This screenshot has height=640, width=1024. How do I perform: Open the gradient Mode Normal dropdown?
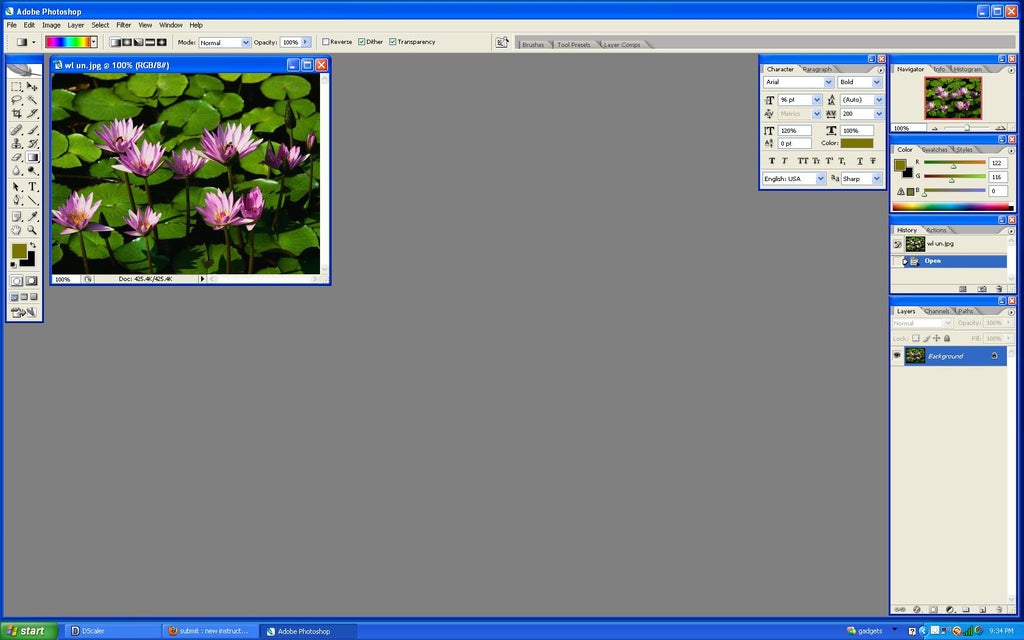click(x=246, y=42)
